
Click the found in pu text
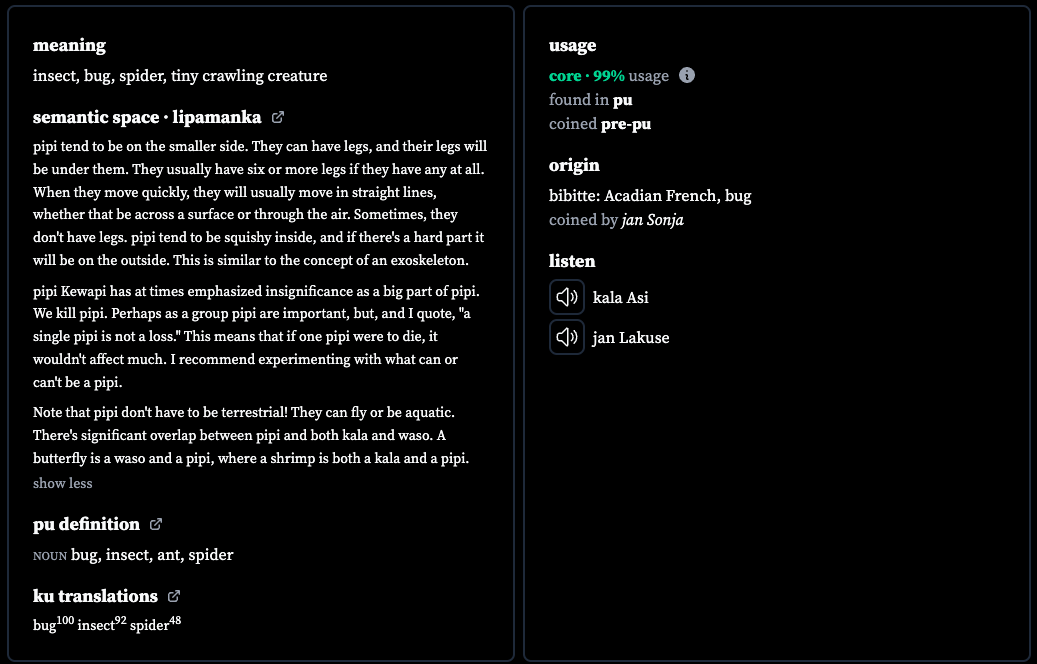591,100
